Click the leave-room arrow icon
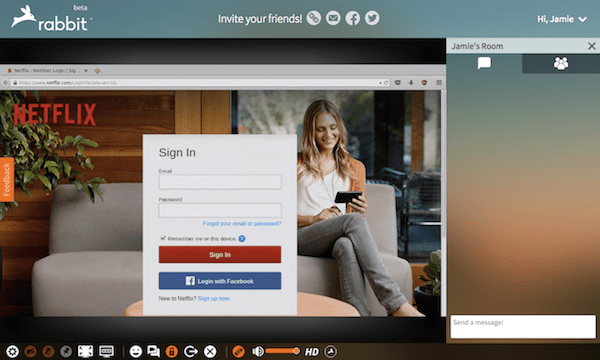The width and height of the screenshot is (600, 360). point(191,351)
